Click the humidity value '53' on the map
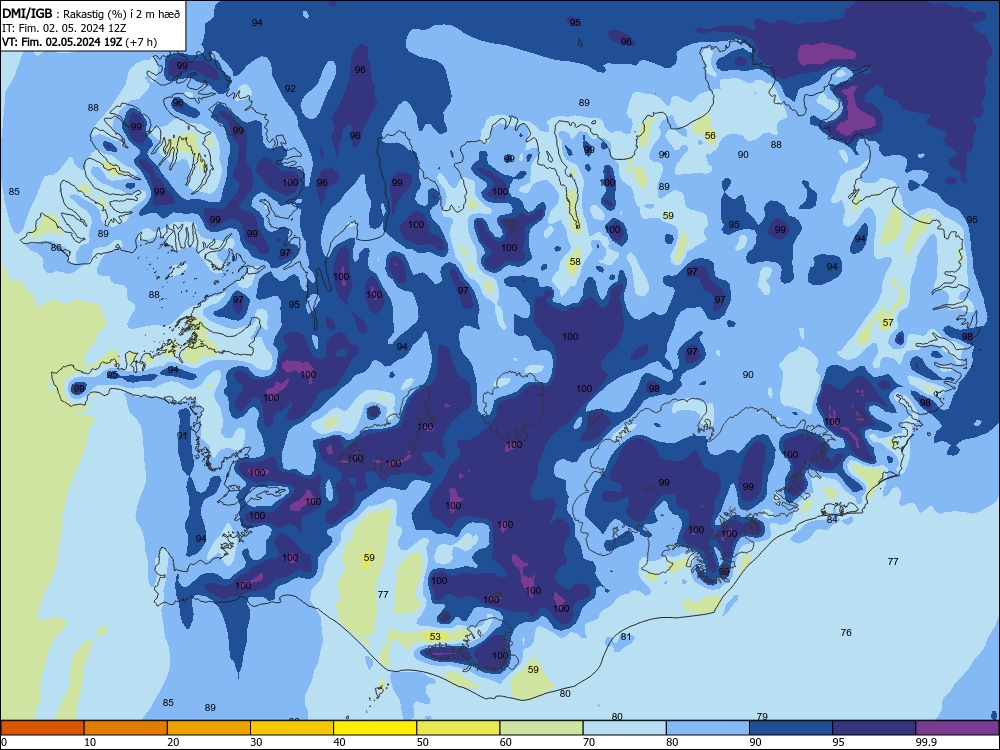 pyautogui.click(x=435, y=636)
